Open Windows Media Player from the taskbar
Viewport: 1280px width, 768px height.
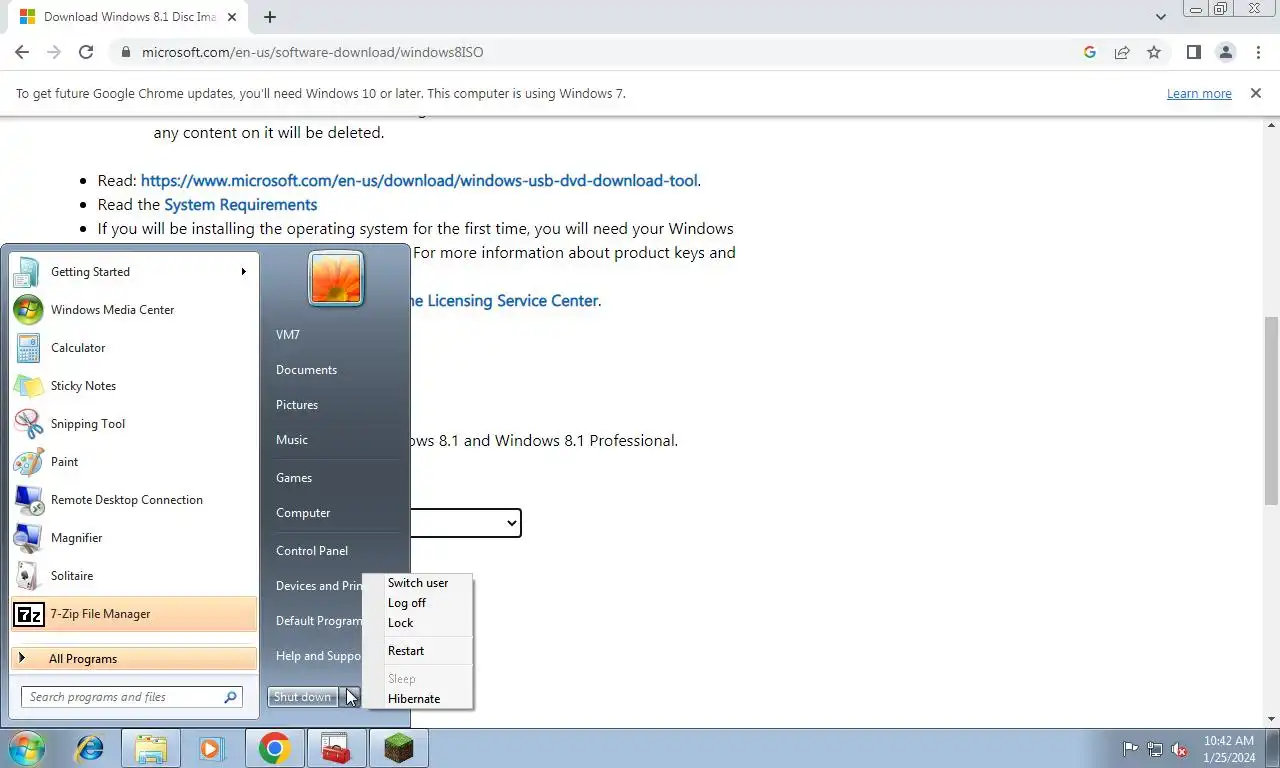(210, 748)
